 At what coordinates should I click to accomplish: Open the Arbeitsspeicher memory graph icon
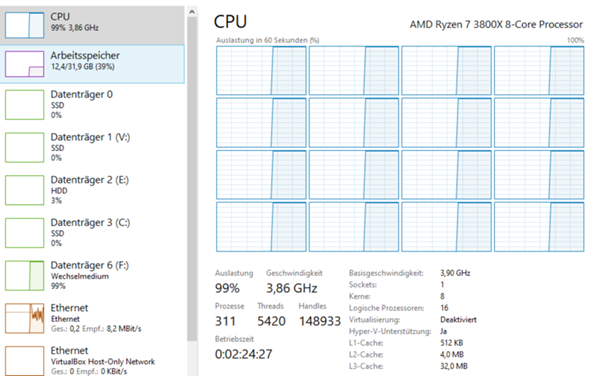[24, 64]
